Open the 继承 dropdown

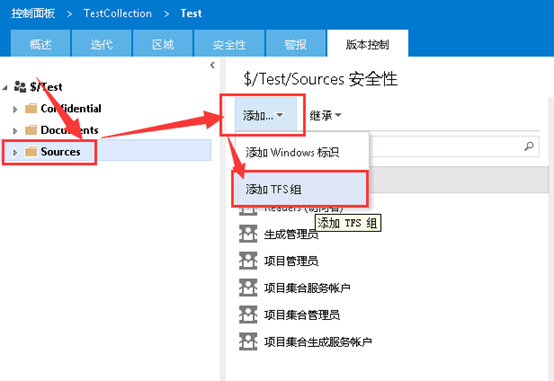tap(325, 115)
